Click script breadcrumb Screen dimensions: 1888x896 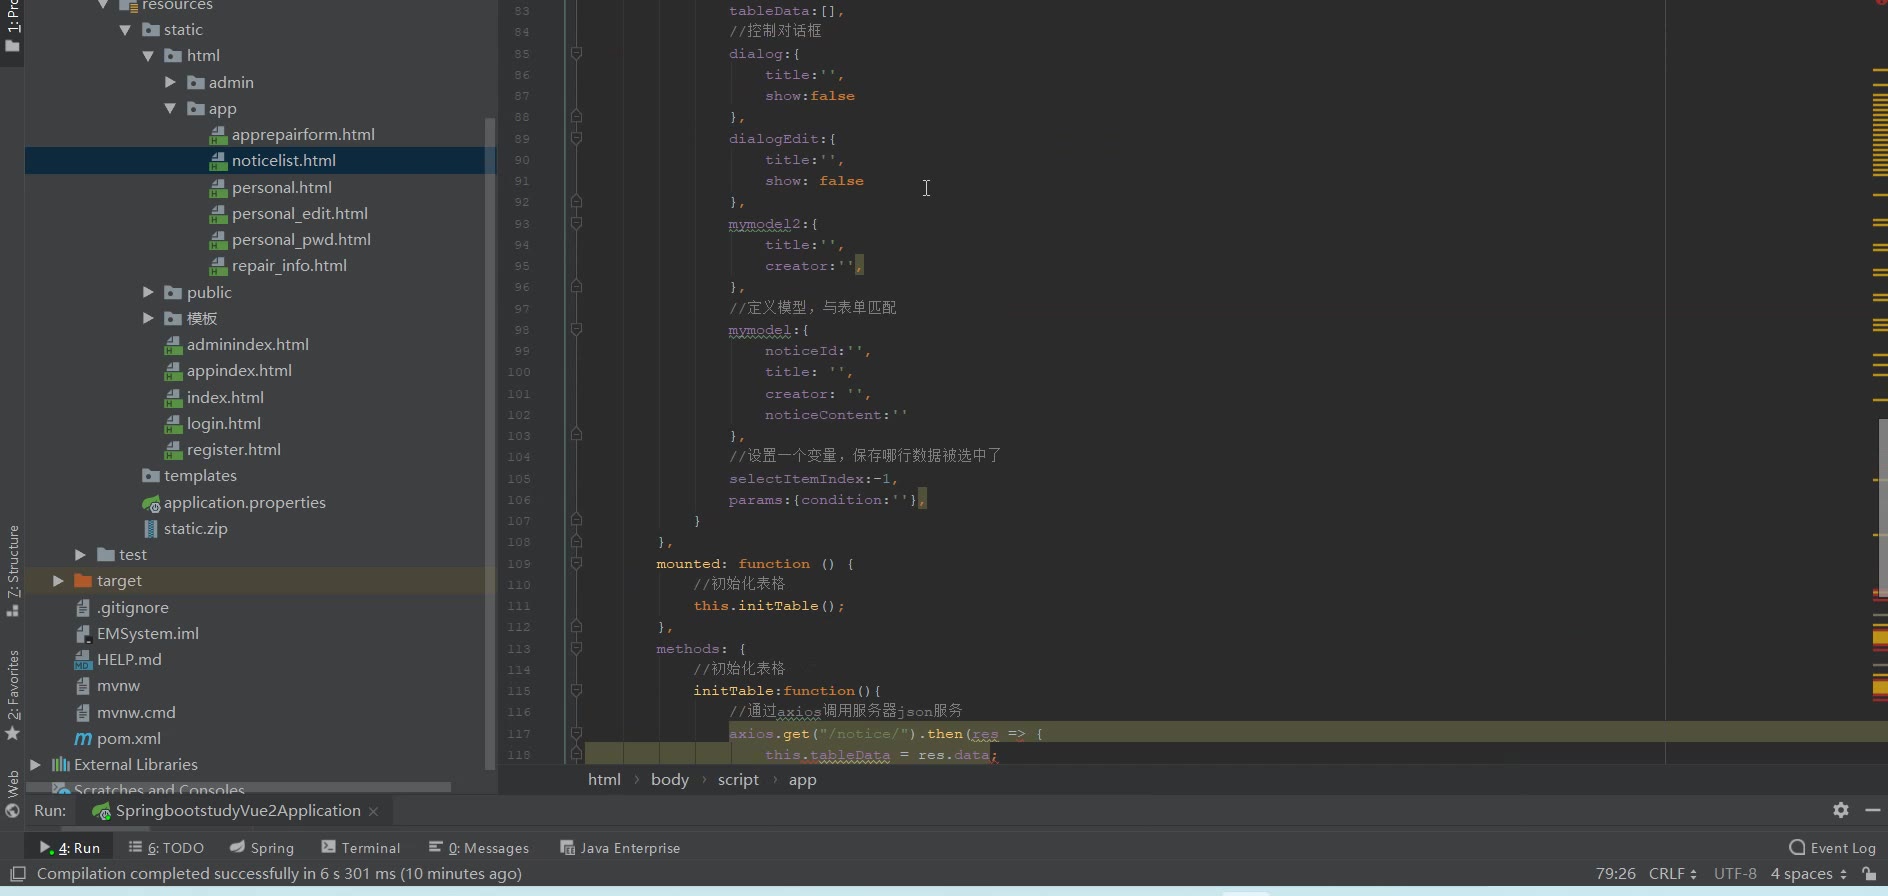[738, 779]
